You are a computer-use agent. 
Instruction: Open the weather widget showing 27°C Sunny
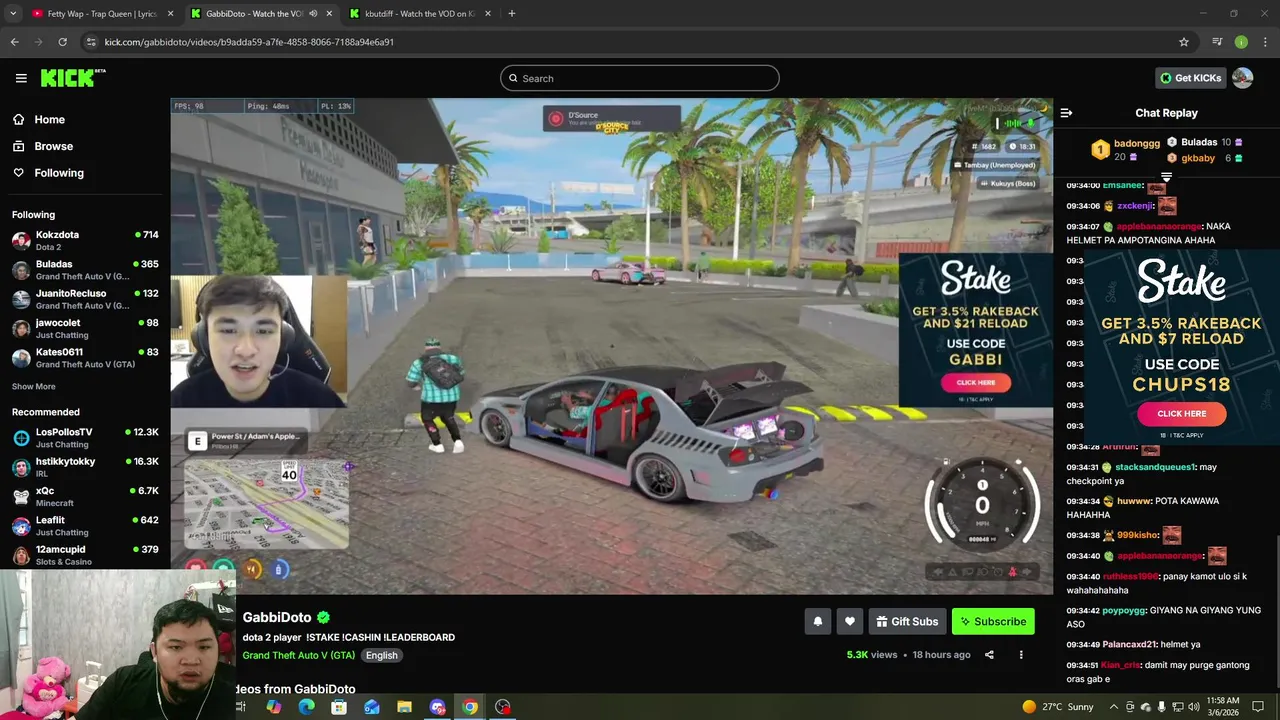tap(1058, 707)
